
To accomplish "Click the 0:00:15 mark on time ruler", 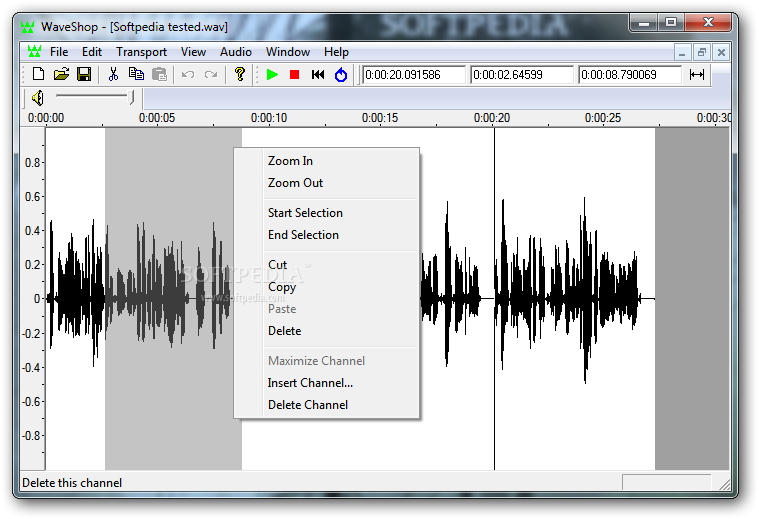I will tap(380, 118).
